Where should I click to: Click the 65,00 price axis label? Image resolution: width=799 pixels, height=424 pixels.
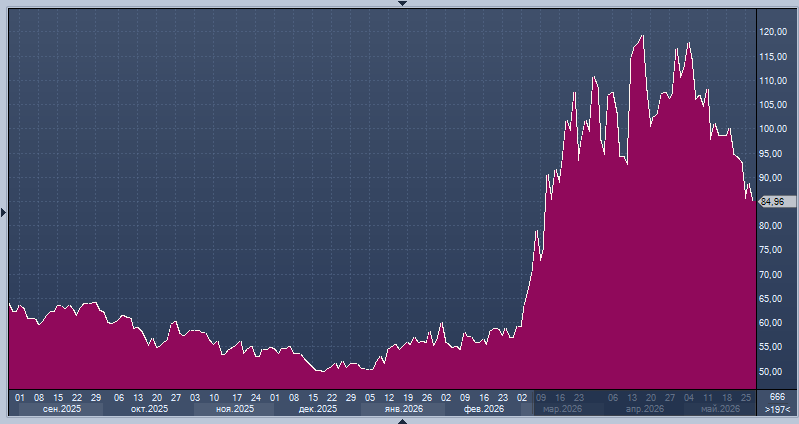(x=773, y=299)
